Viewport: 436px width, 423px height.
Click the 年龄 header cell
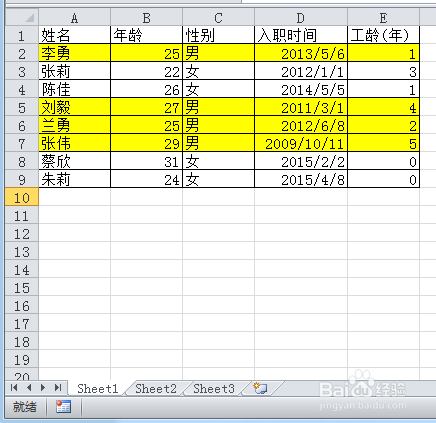[x=146, y=35]
